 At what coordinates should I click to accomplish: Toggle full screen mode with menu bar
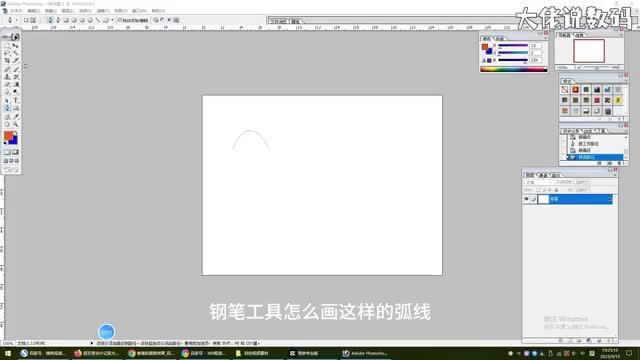pyautogui.click(x=11, y=161)
